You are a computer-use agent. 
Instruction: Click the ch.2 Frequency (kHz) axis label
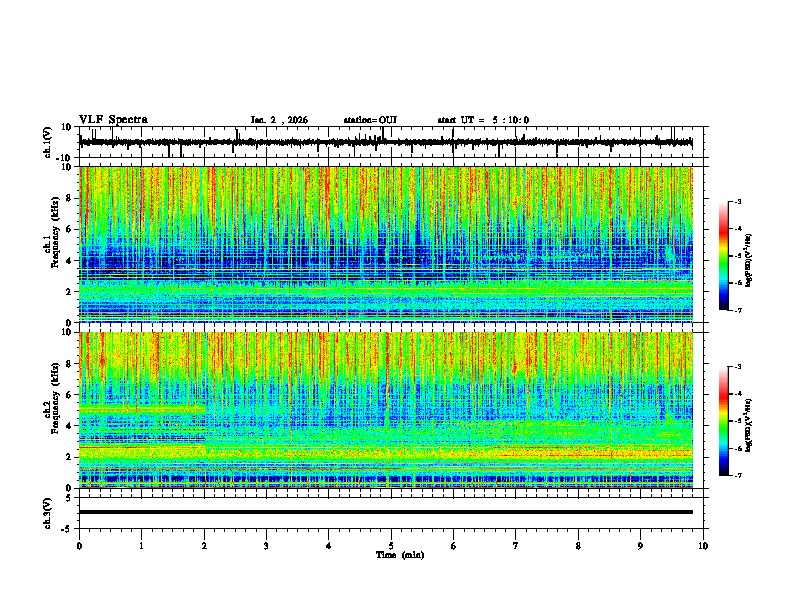(x=54, y=397)
